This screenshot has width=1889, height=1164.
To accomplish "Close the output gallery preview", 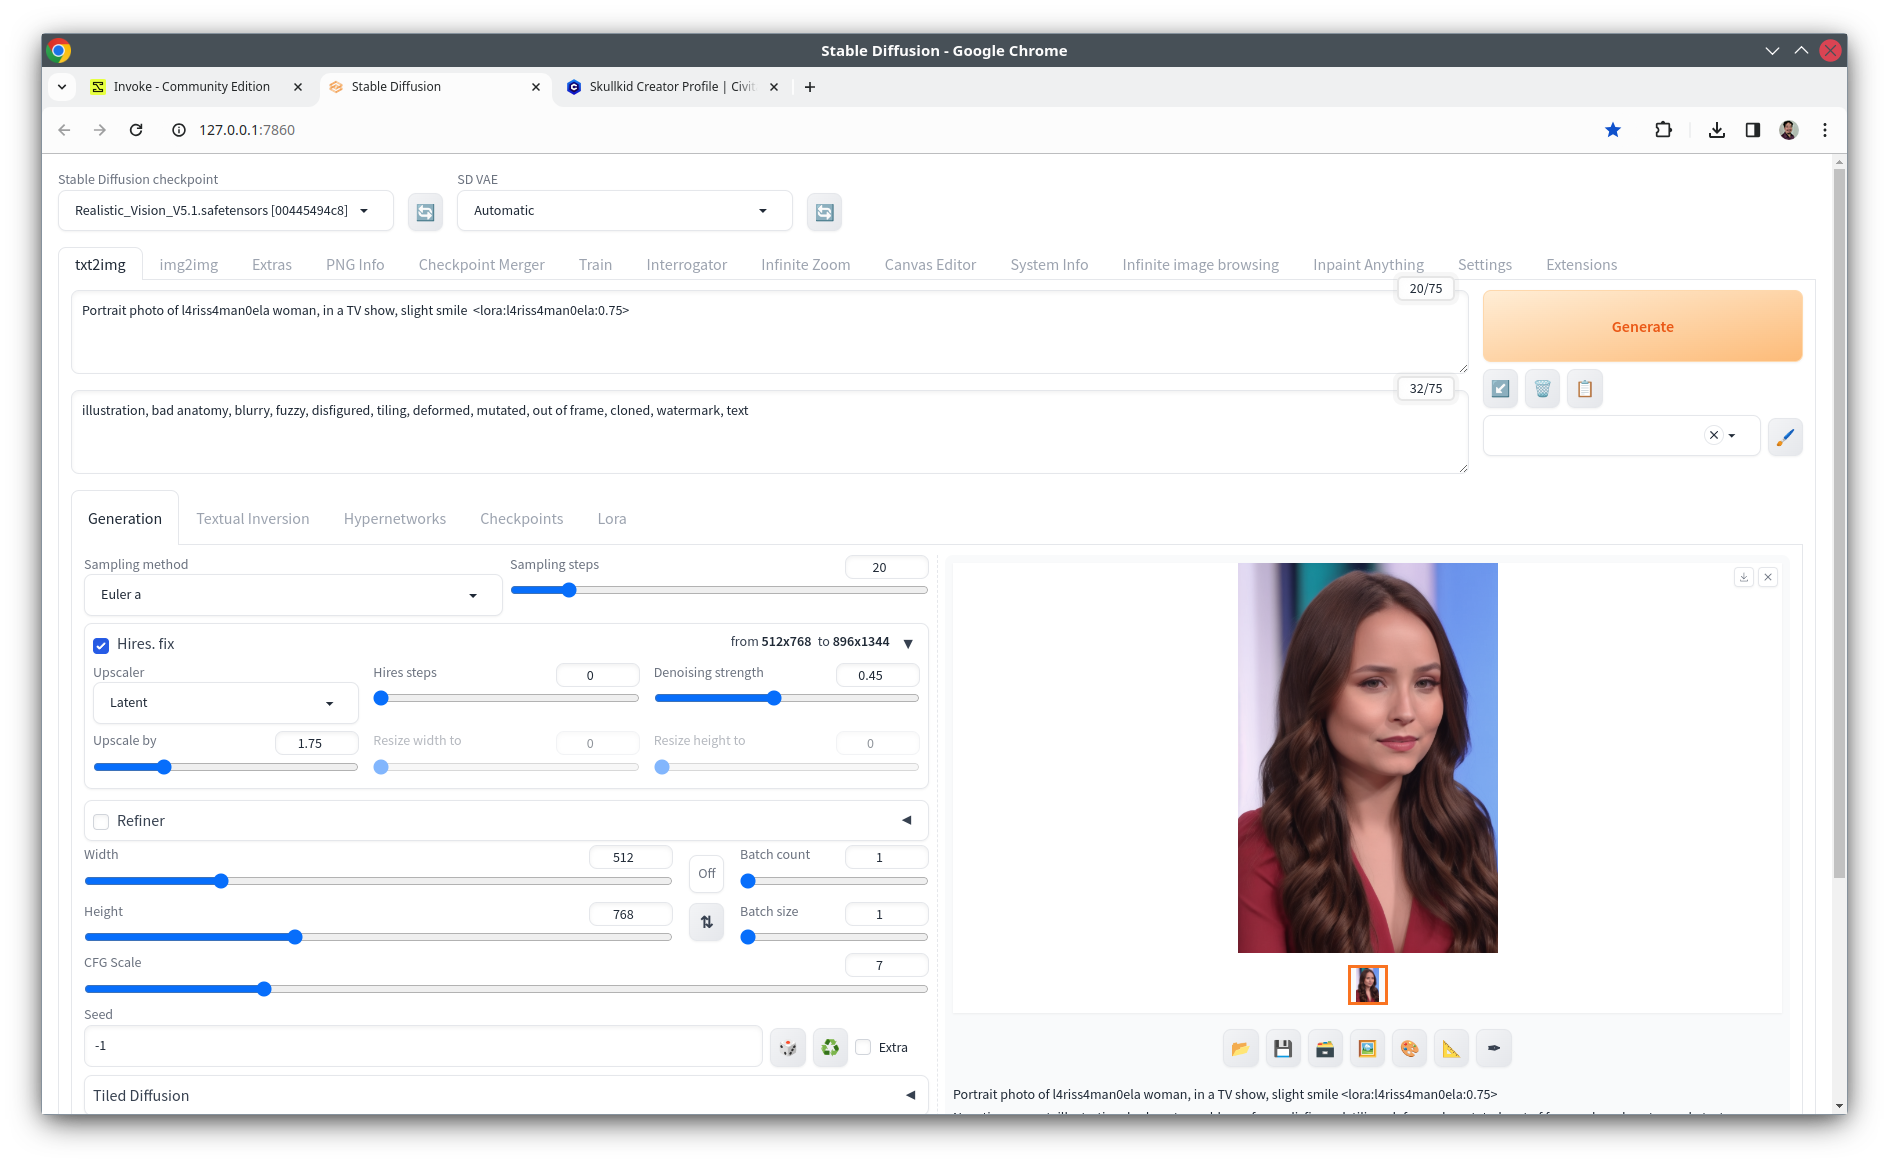I will [x=1768, y=577].
